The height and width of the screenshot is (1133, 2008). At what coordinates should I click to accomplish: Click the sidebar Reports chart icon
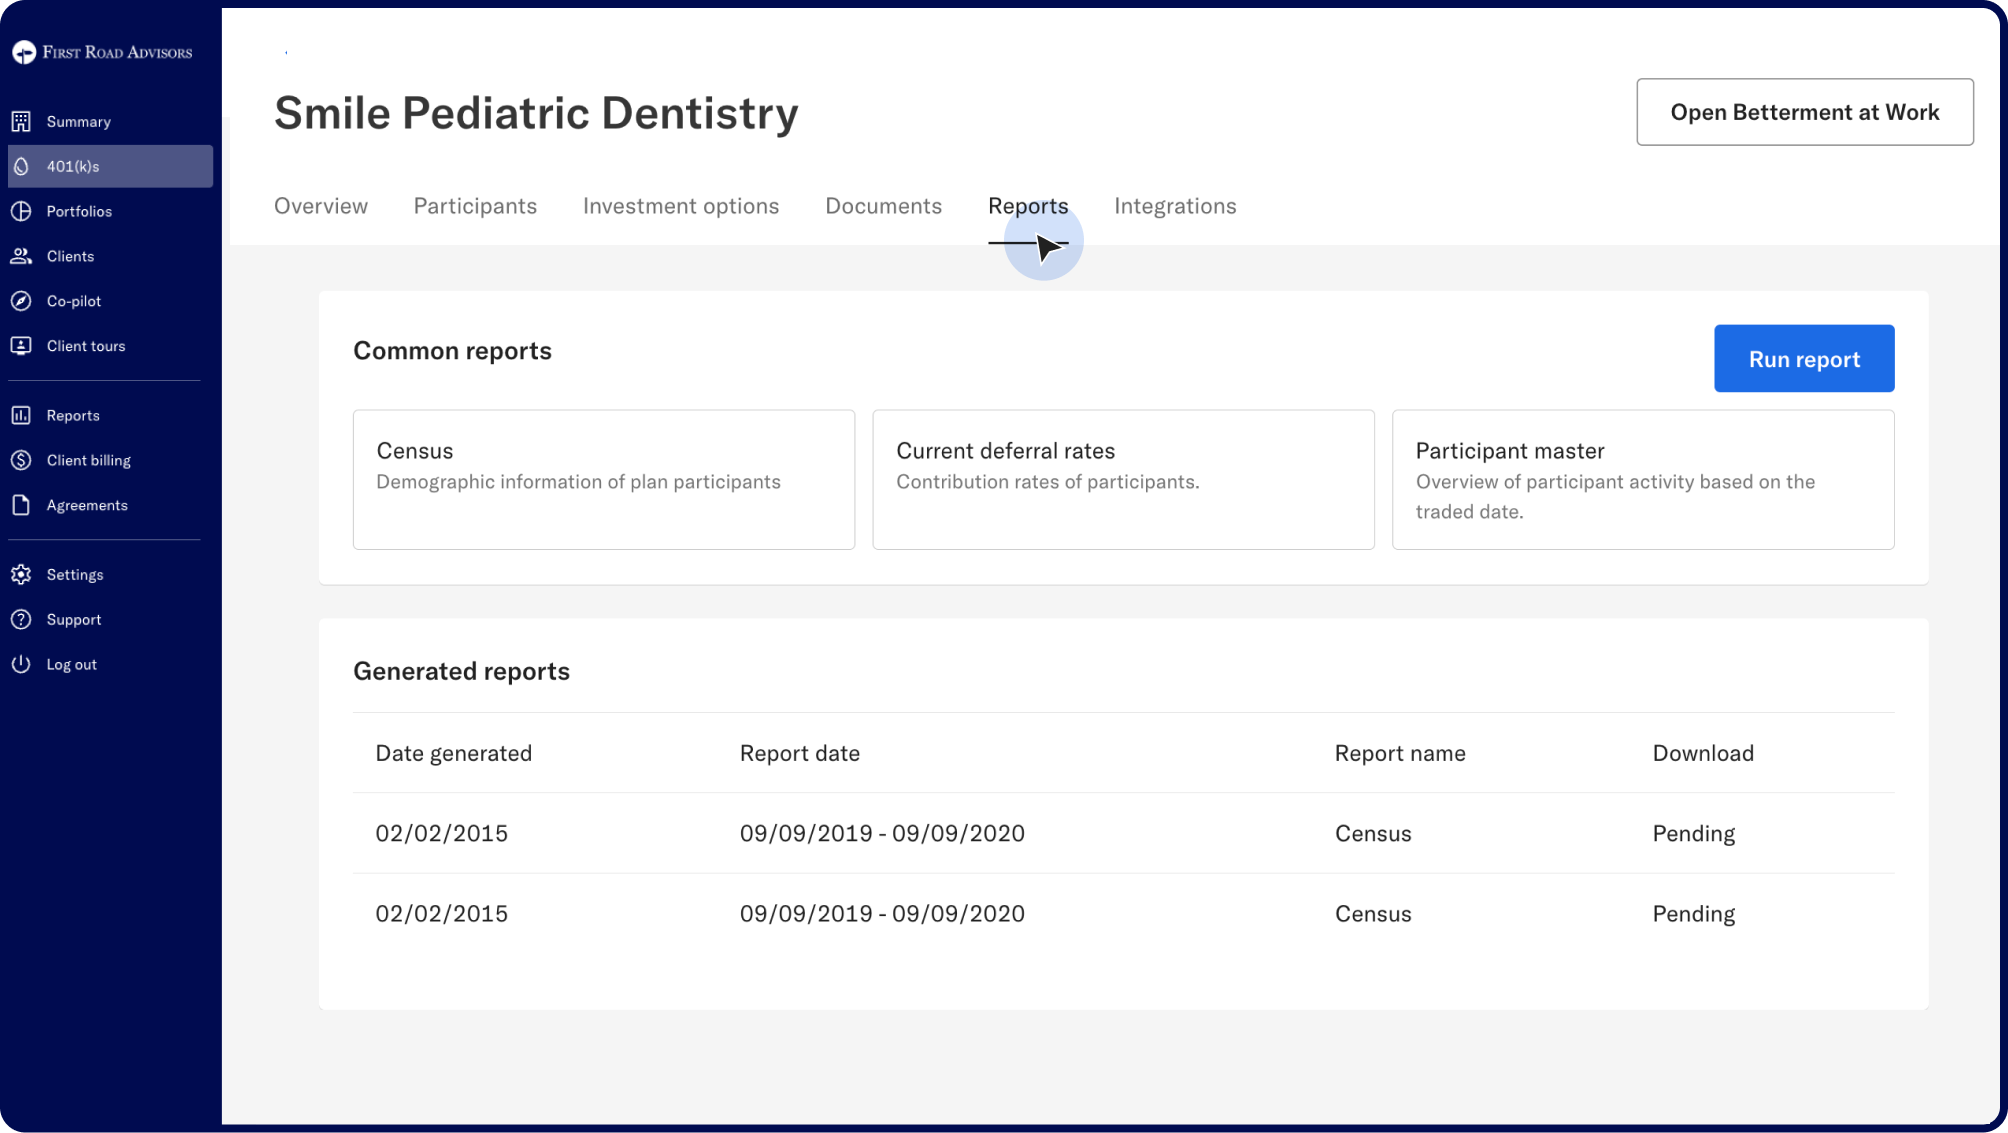[x=21, y=415]
